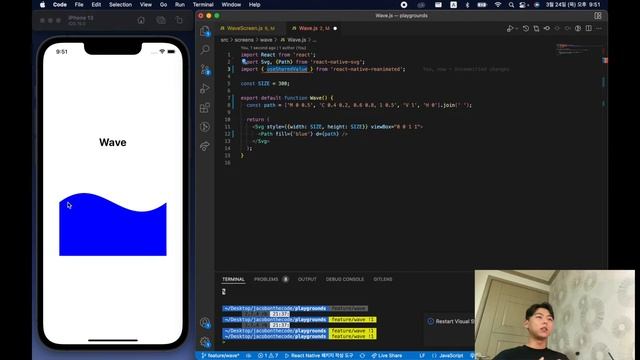Image resolution: width=640 pixels, height=360 pixels.
Task: Click the 'screens' folder in breadcrumb
Action: (x=244, y=40)
